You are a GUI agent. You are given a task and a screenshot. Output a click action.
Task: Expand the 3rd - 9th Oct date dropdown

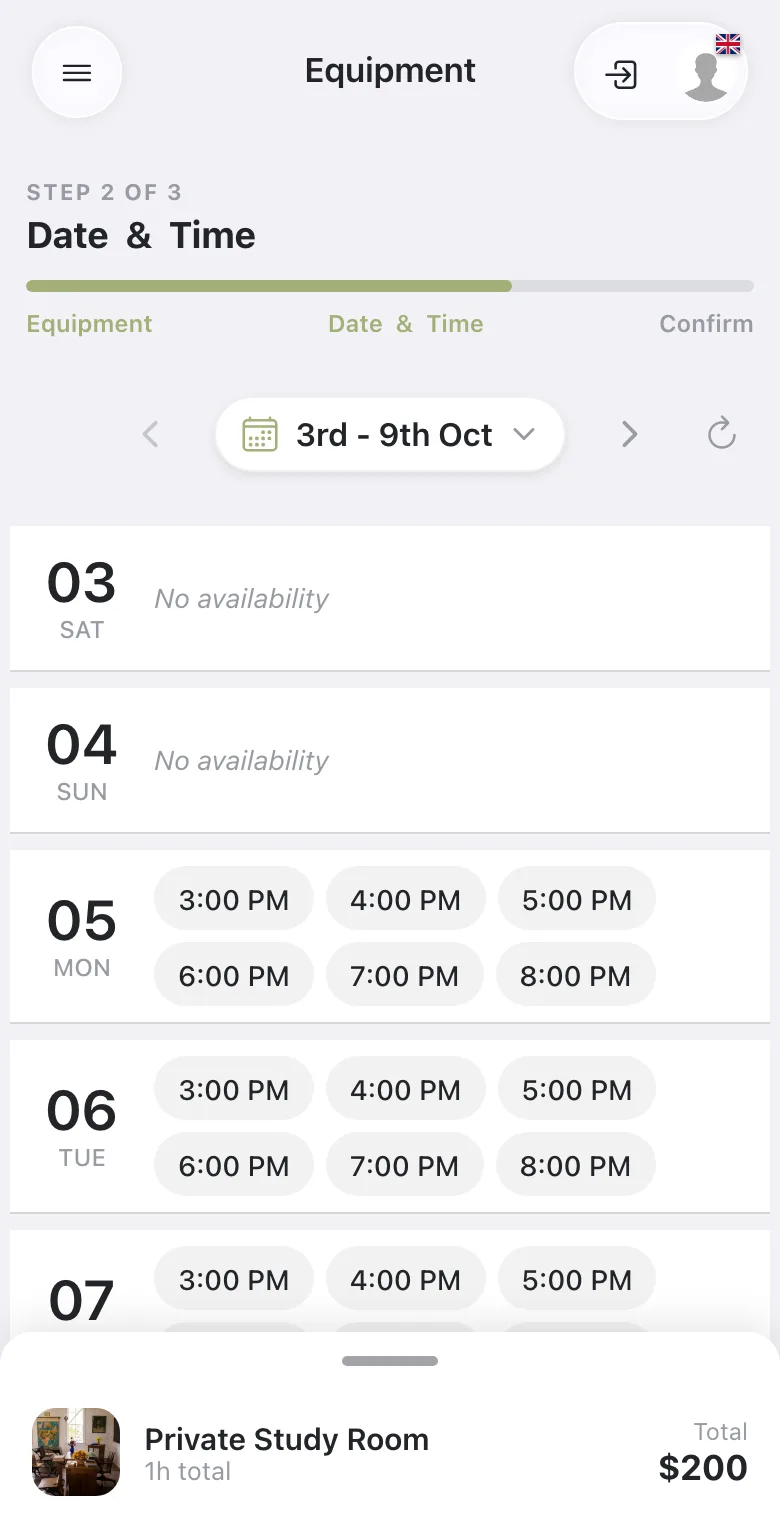(x=390, y=435)
